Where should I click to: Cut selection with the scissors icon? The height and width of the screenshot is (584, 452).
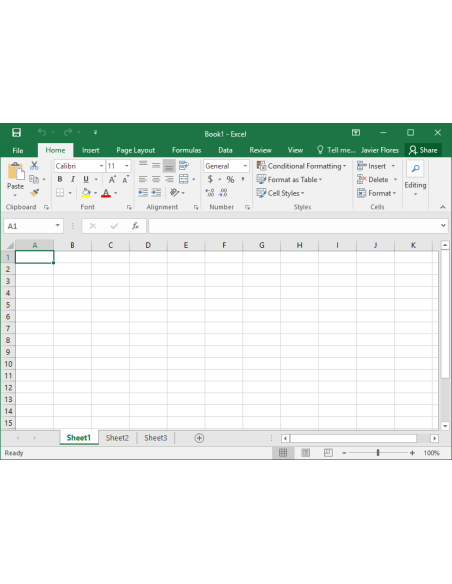pyautogui.click(x=34, y=165)
